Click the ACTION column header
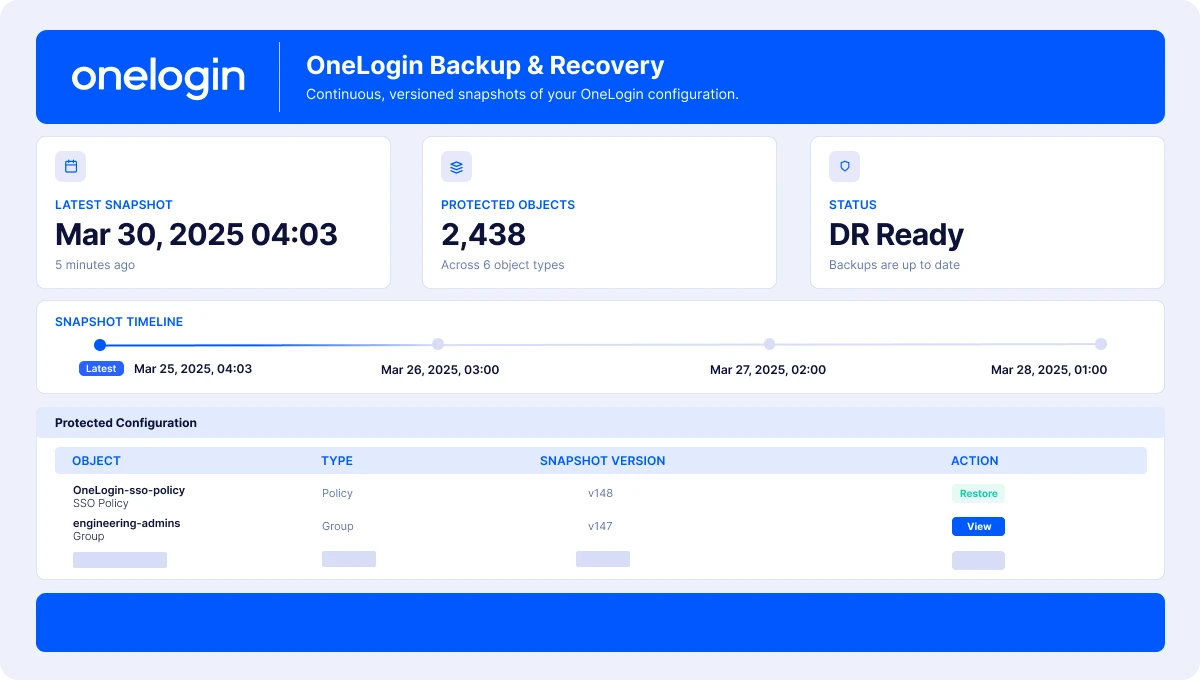The width and height of the screenshot is (1200, 680). pyautogui.click(x=975, y=461)
